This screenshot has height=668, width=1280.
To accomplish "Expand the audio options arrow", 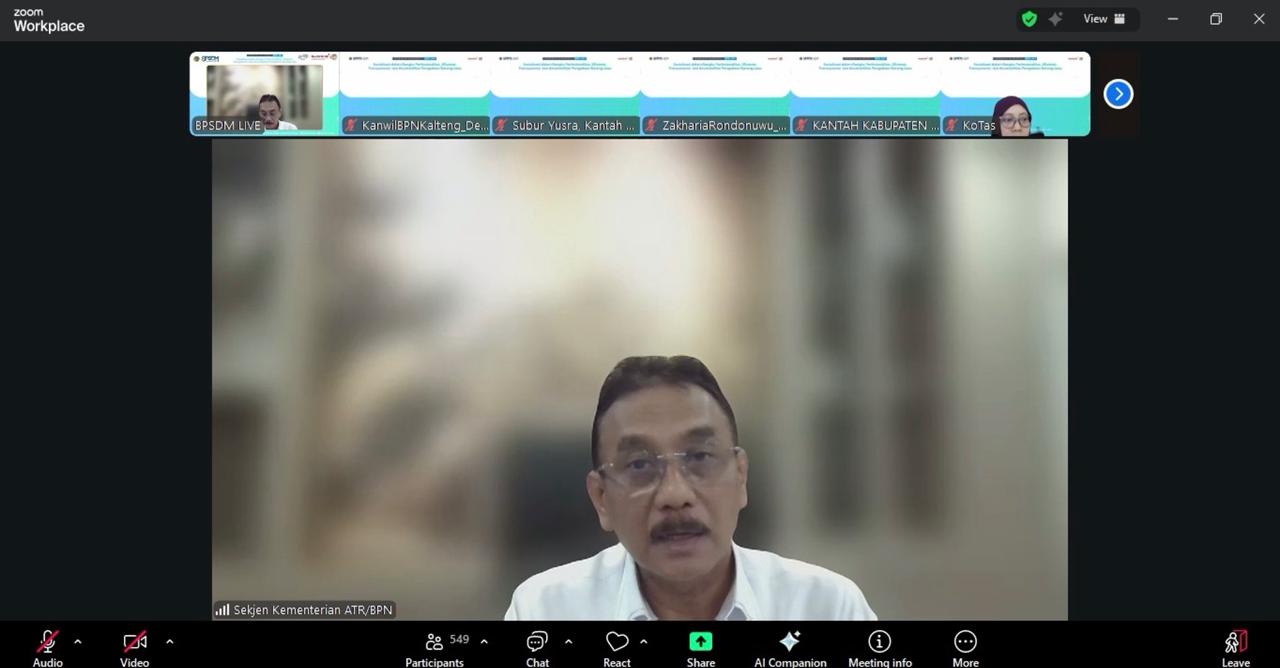I will [x=78, y=642].
